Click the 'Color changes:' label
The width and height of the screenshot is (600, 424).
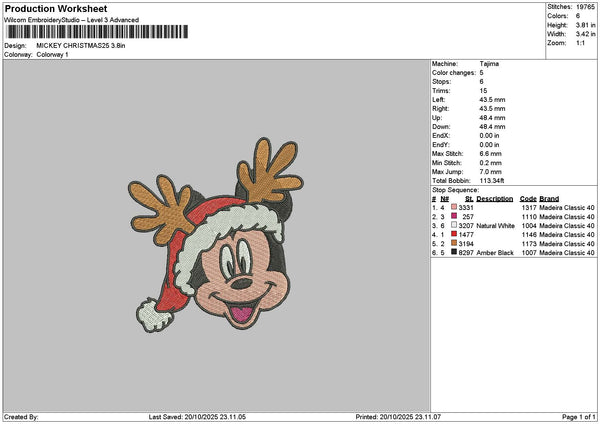[454, 73]
